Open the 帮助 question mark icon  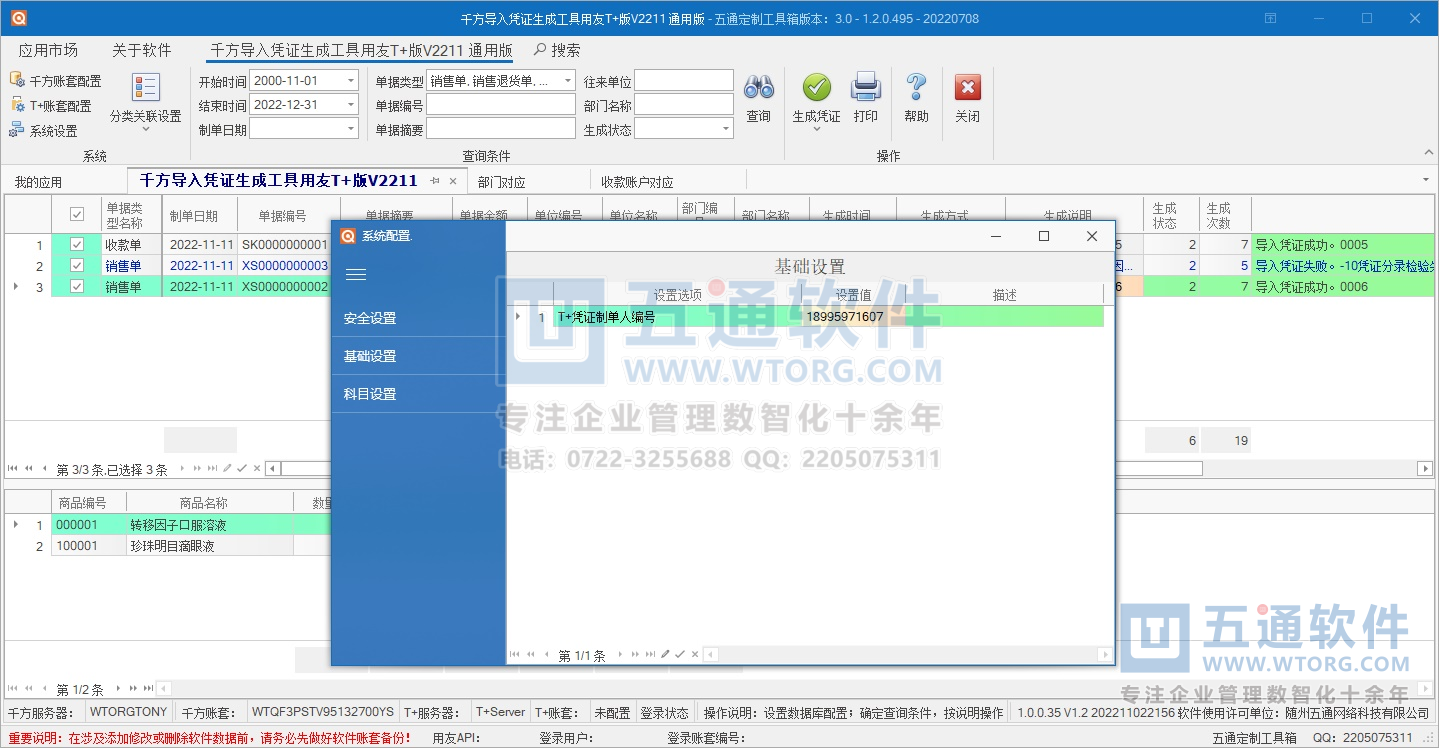pyautogui.click(x=916, y=89)
